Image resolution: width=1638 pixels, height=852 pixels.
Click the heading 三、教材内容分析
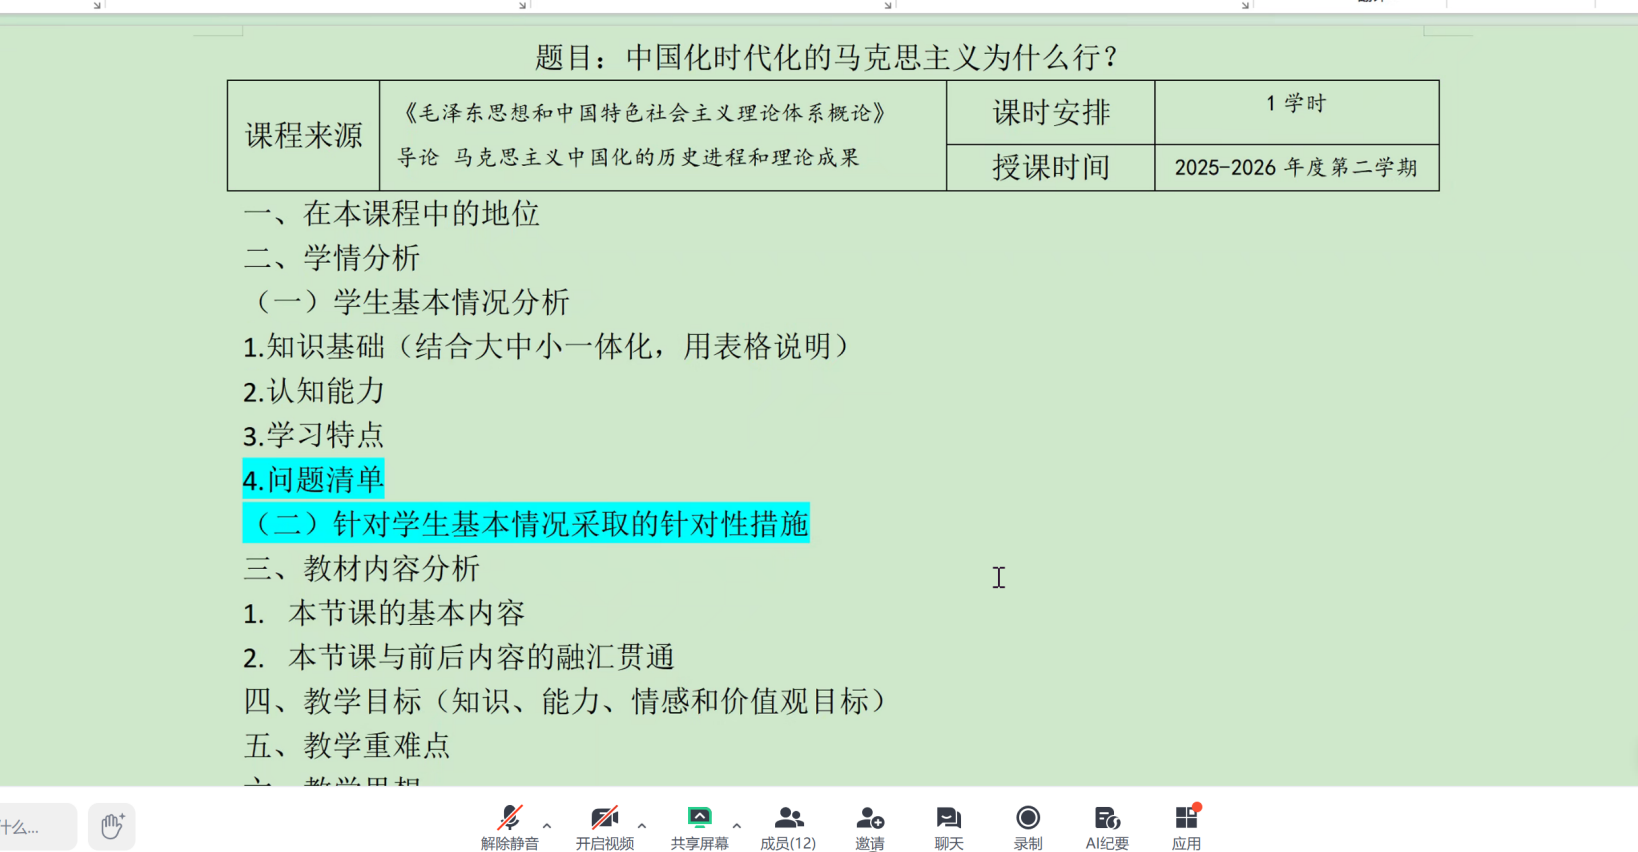362,569
